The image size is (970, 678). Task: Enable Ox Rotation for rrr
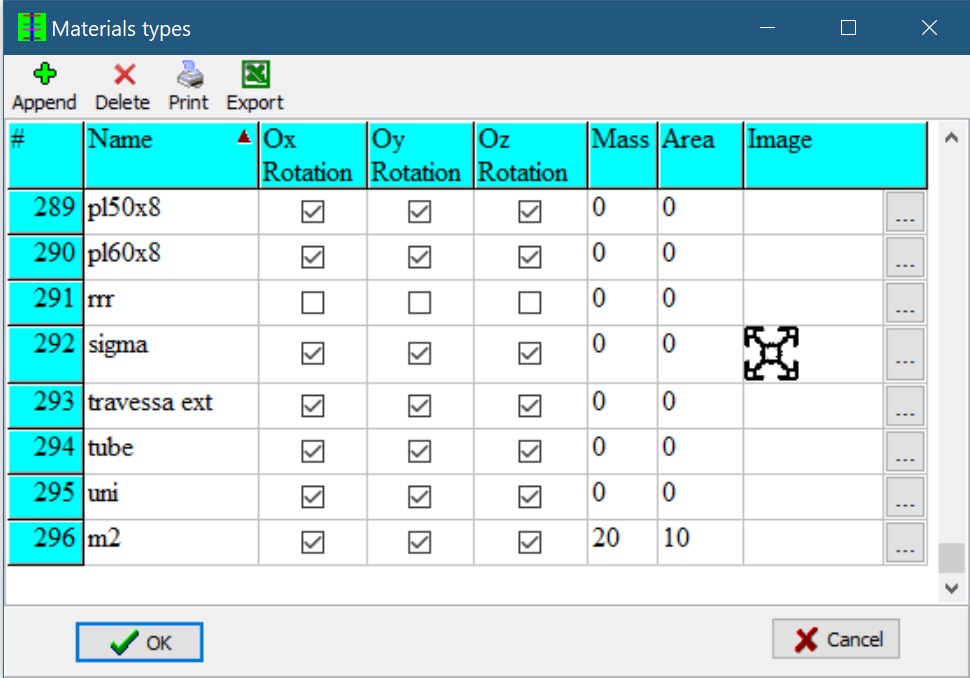(x=313, y=303)
